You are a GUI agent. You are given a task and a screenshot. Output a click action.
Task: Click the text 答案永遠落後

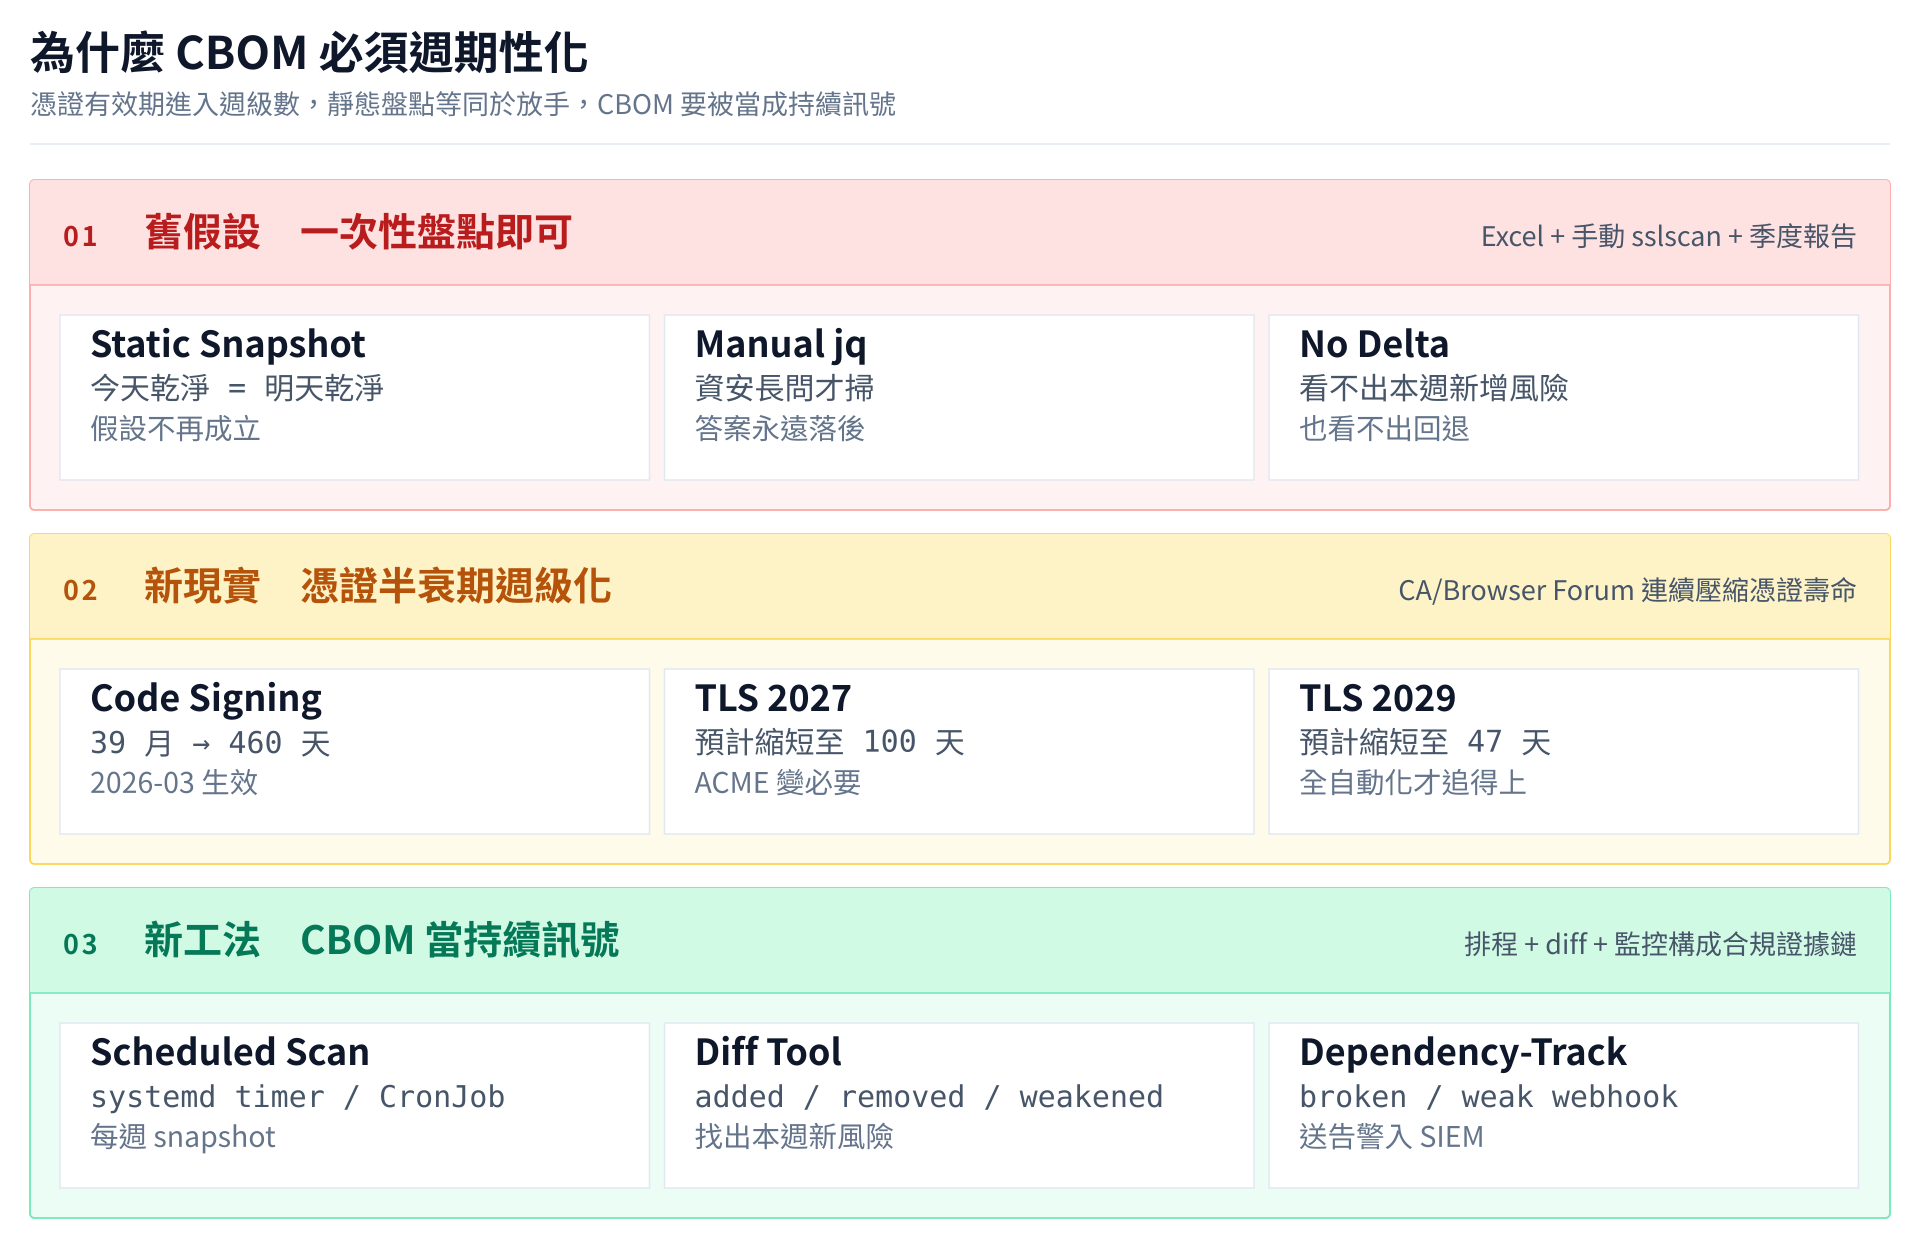[x=779, y=429]
